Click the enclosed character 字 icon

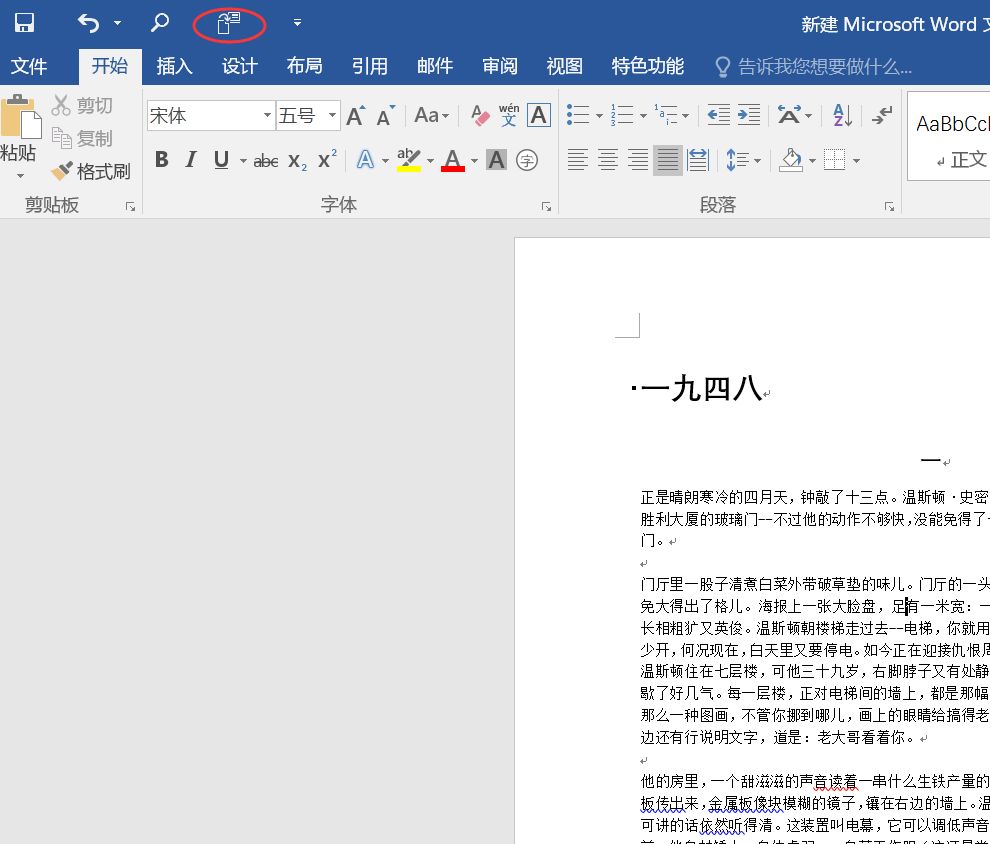527,160
